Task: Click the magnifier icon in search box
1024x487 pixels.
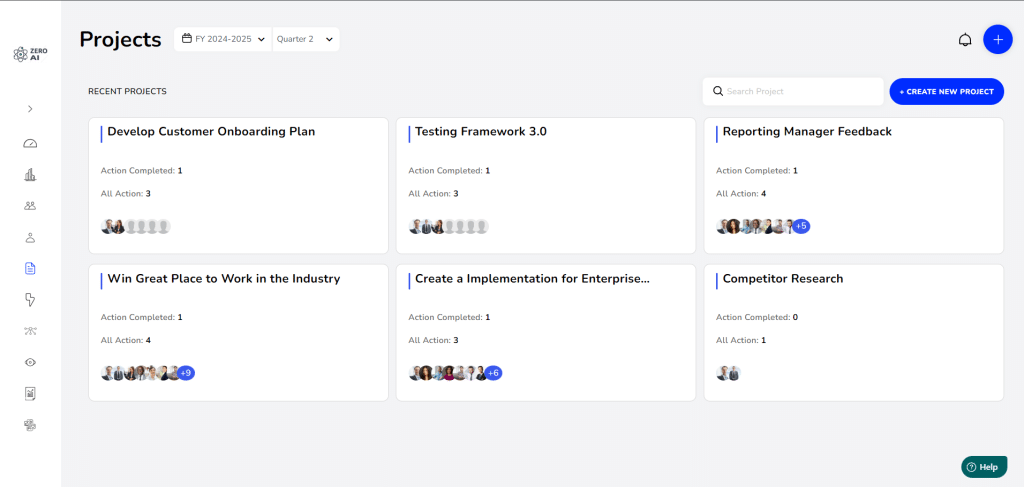Action: tap(718, 91)
